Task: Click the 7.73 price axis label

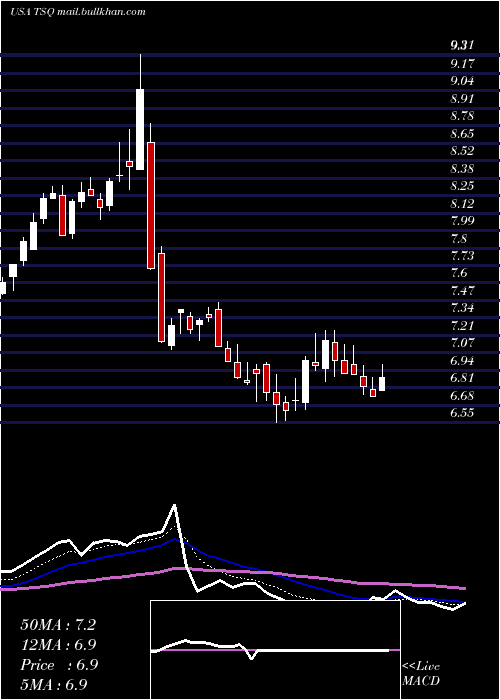Action: click(x=462, y=256)
